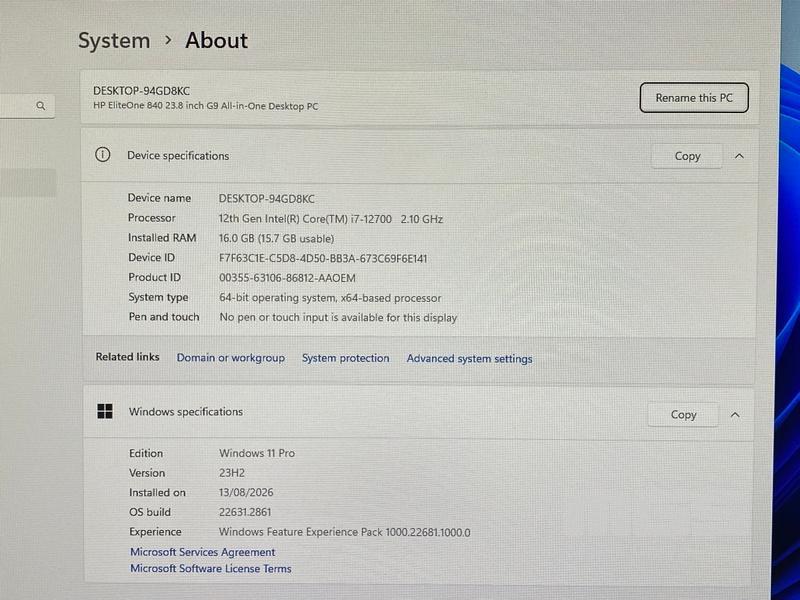Click the Product ID label
The width and height of the screenshot is (800, 600).
coord(155,278)
